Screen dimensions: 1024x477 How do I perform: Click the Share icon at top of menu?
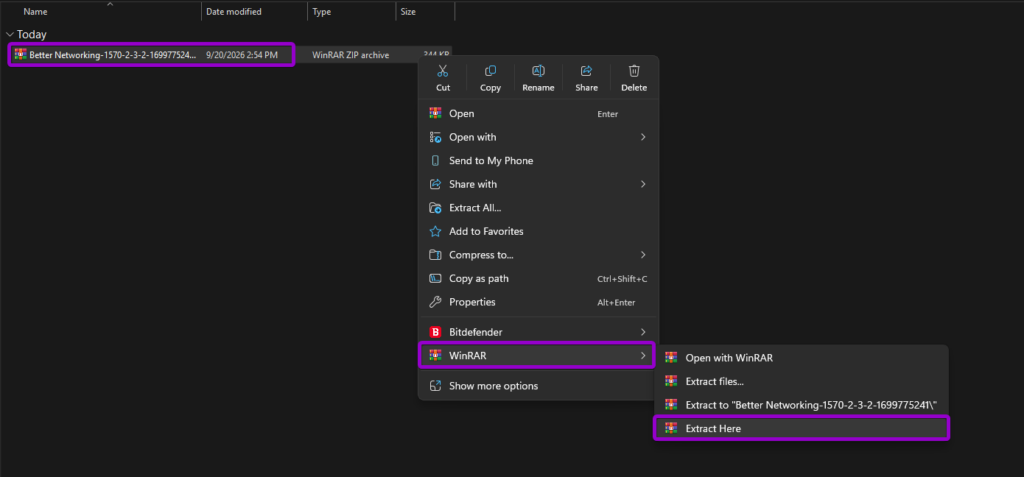(x=586, y=71)
